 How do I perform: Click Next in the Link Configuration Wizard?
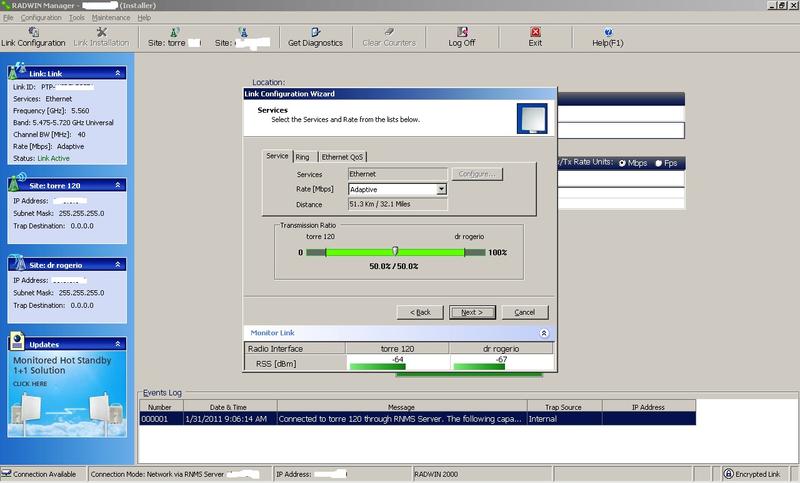tap(472, 312)
